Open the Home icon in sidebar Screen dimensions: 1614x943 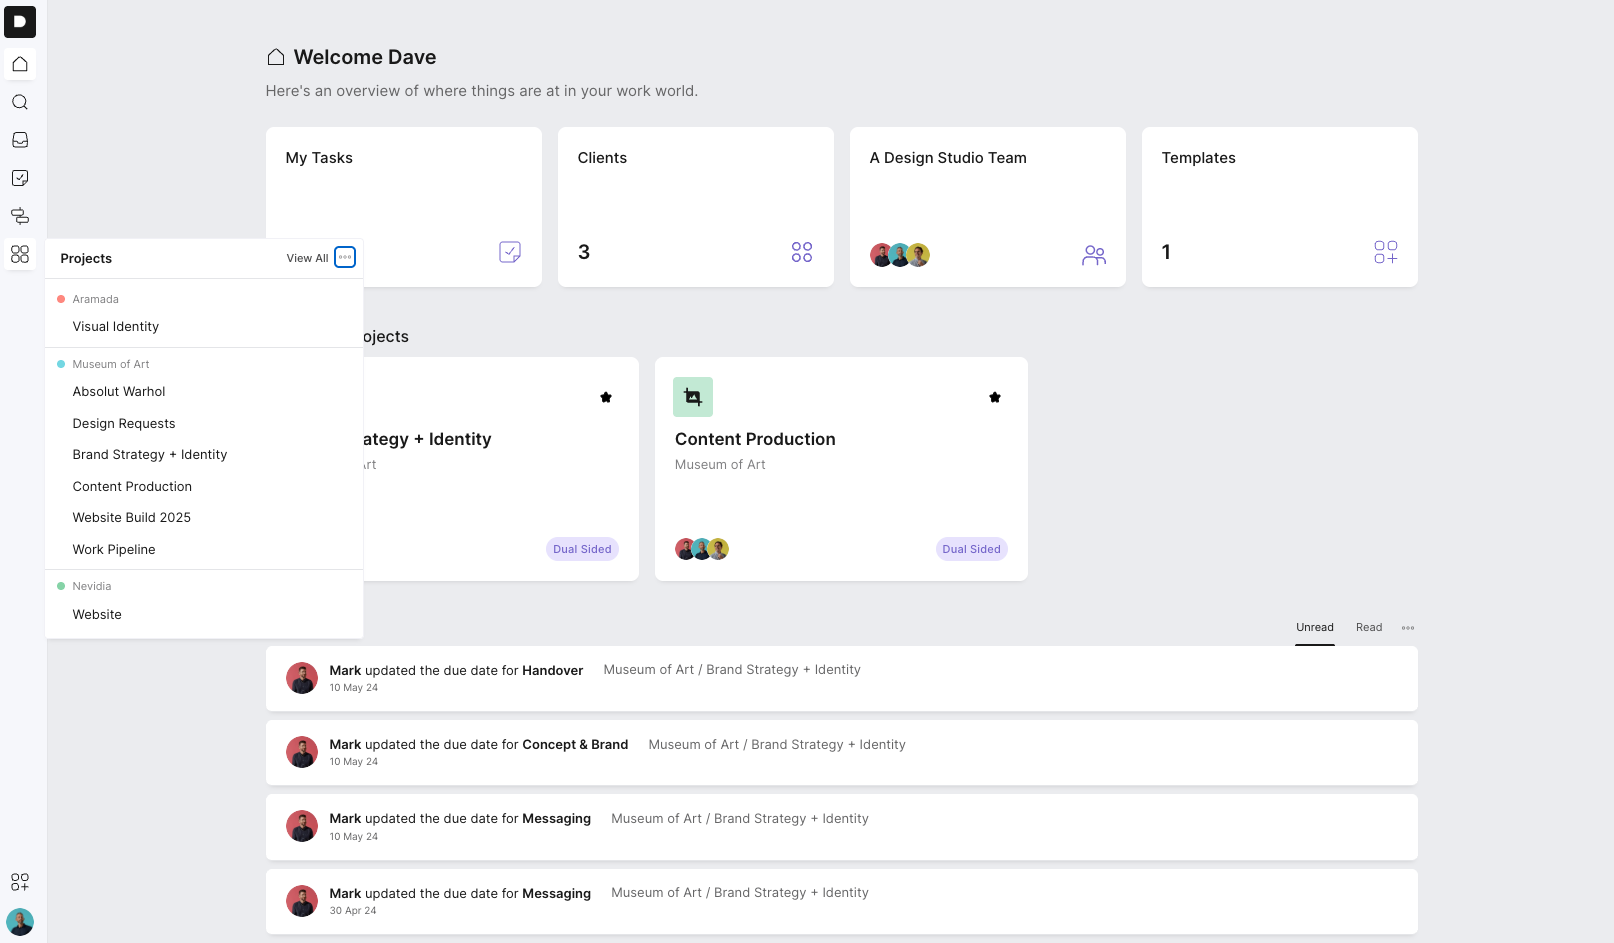click(x=20, y=64)
